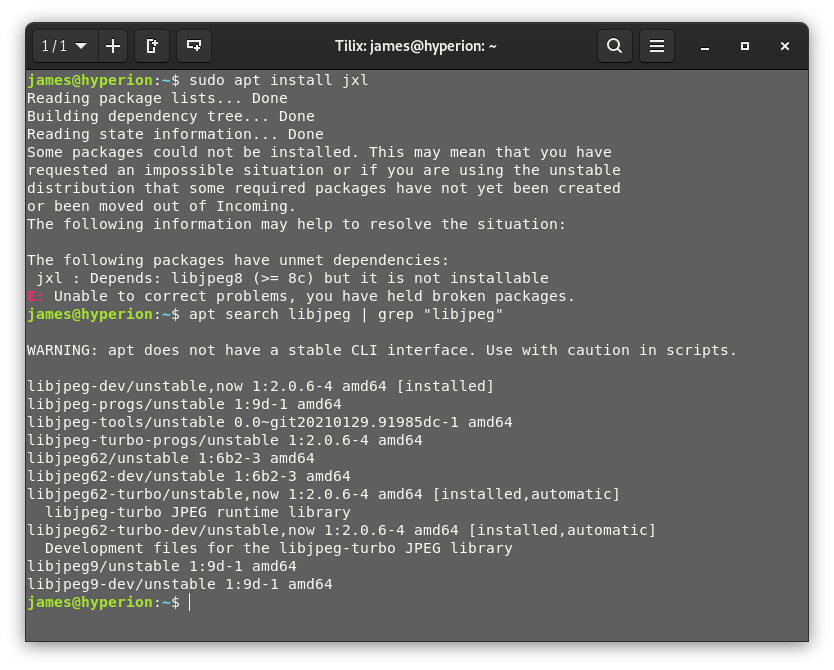Click the Reading package lists Done line
The image size is (834, 670).
(157, 97)
